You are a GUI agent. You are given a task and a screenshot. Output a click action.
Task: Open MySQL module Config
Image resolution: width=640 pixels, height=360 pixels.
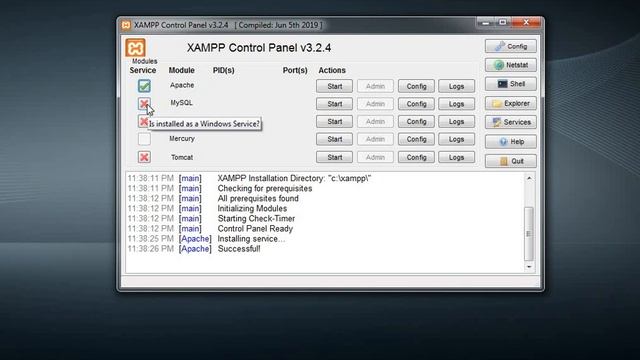point(416,104)
